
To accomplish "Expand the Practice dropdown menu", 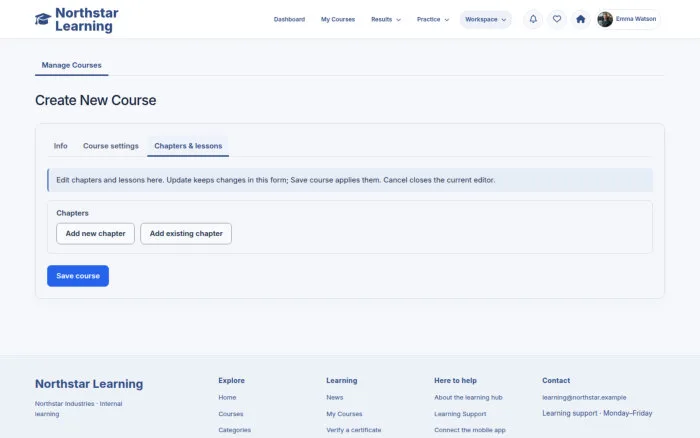I will 433,19.
